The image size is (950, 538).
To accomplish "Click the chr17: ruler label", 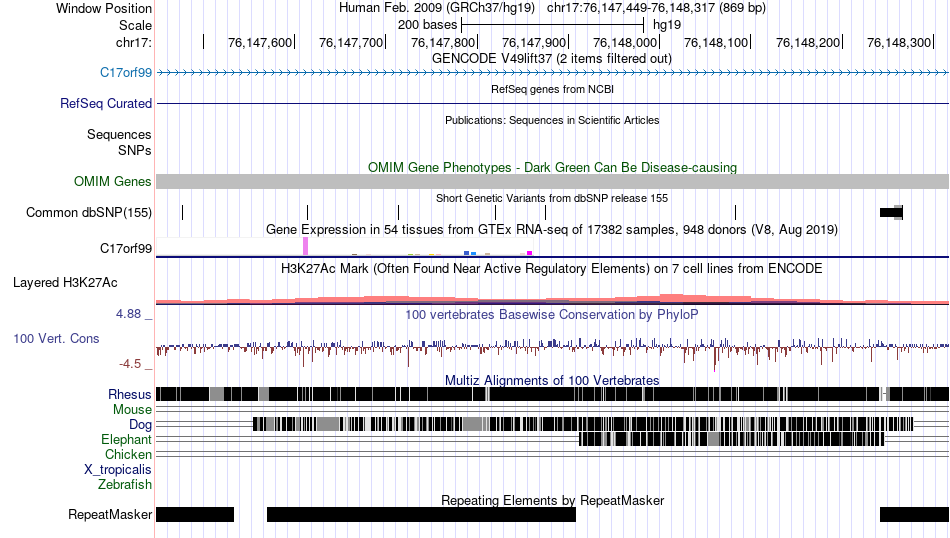I will pos(134,42).
